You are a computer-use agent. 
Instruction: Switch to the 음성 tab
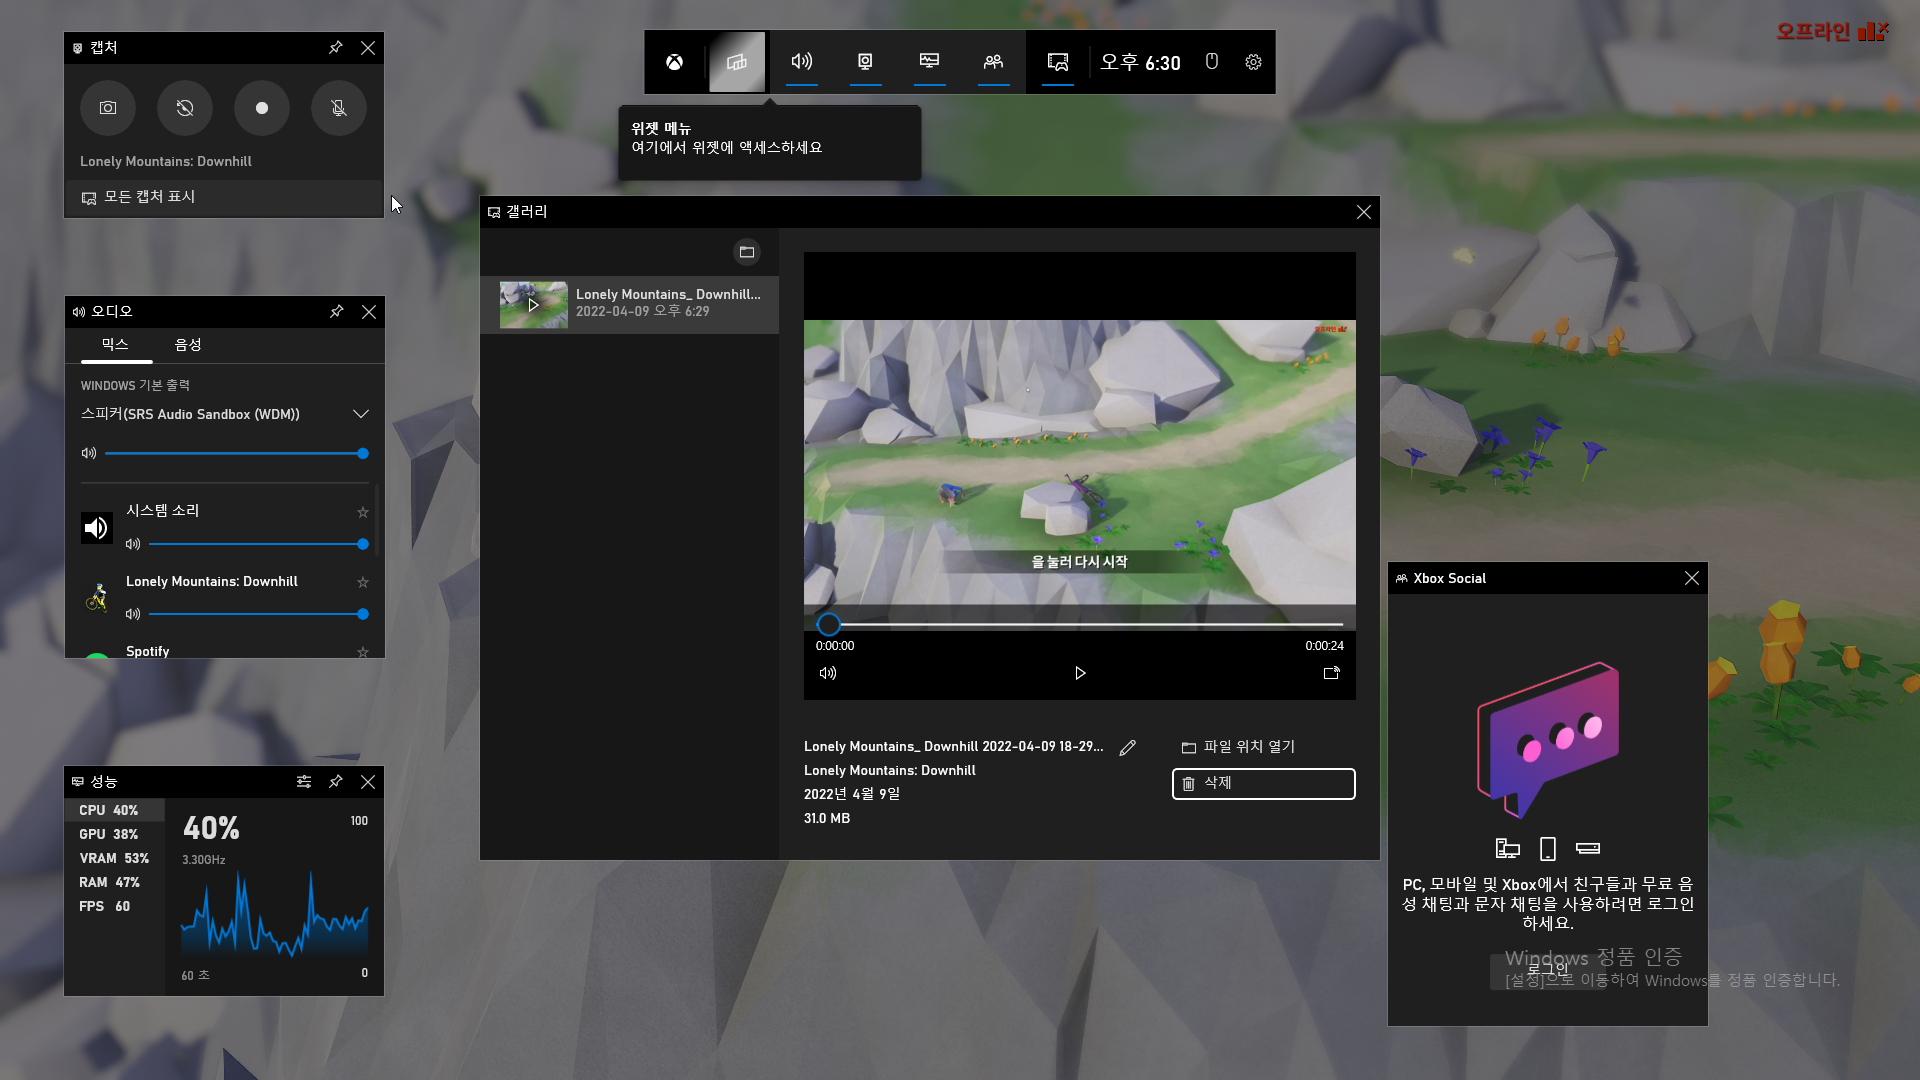click(188, 345)
